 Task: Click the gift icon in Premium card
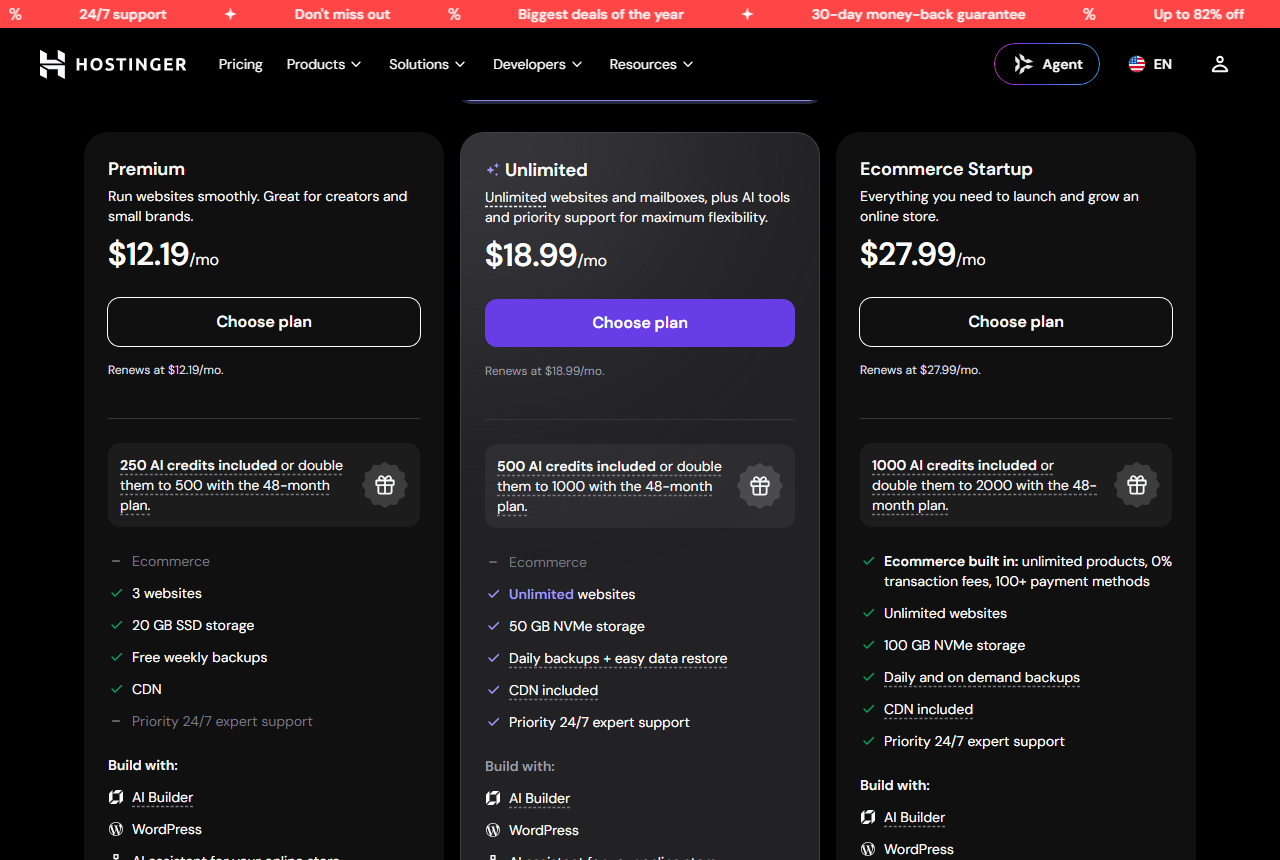pos(385,485)
